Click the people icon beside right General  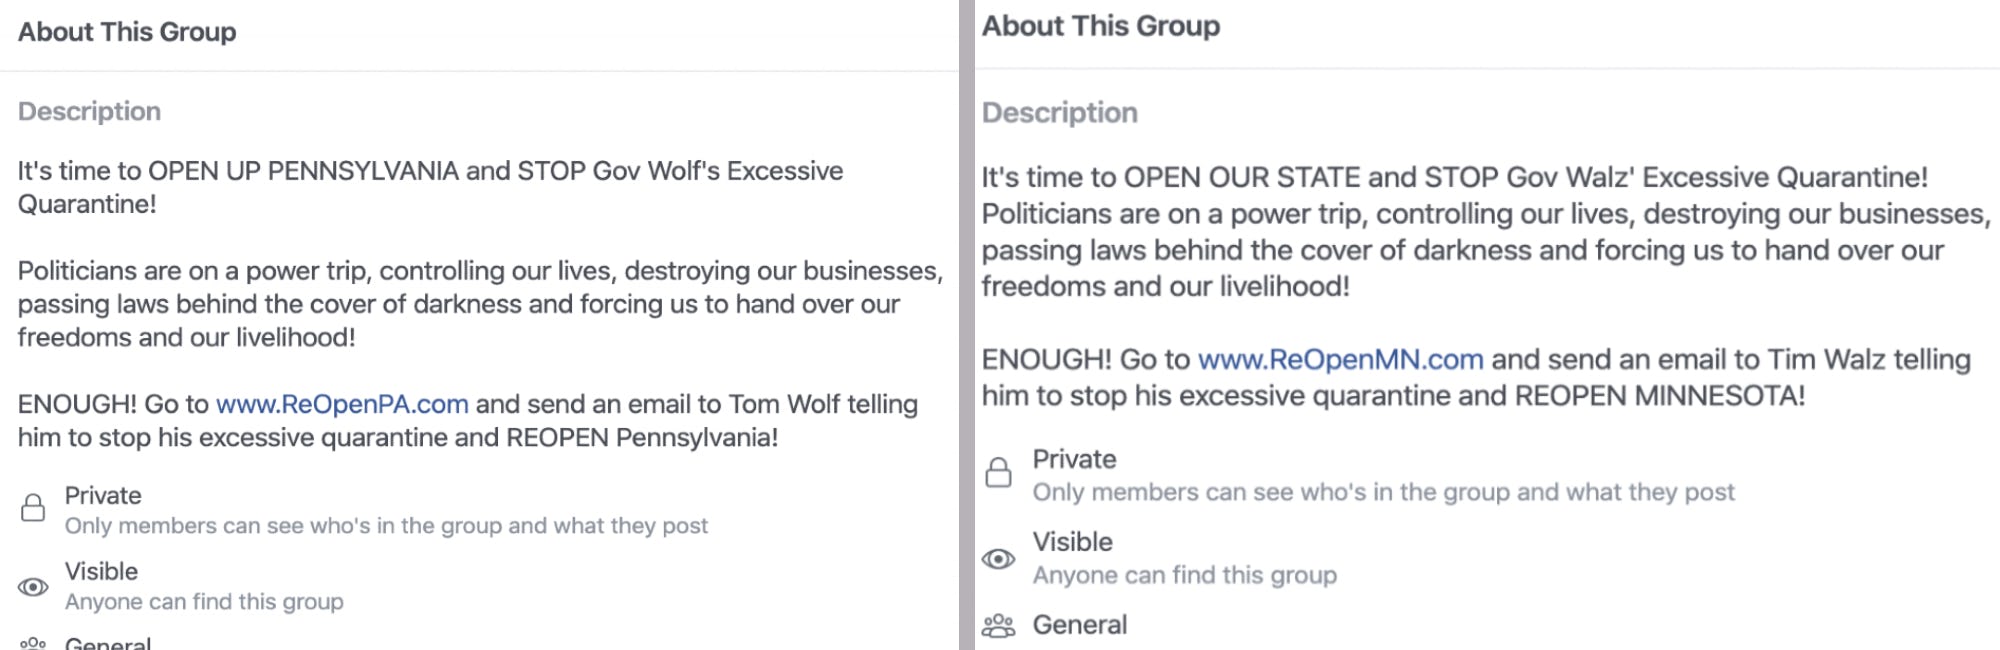point(998,626)
